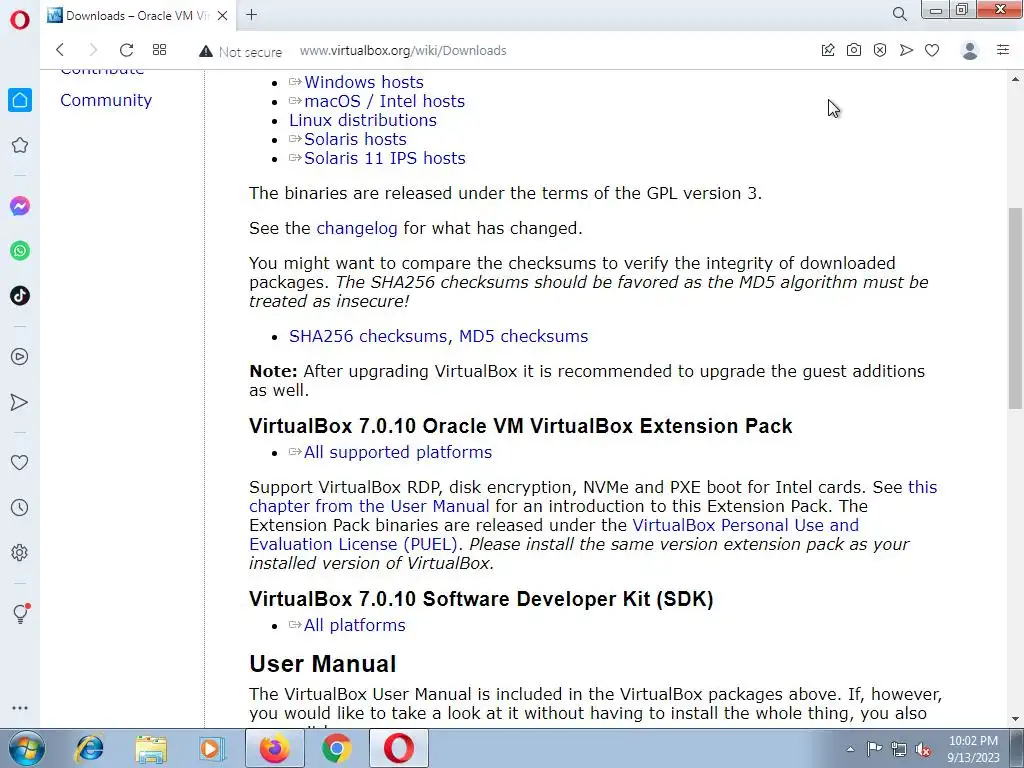Image resolution: width=1024 pixels, height=768 pixels.
Task: Open Bookmarks star in the sidebar
Action: click(x=20, y=145)
